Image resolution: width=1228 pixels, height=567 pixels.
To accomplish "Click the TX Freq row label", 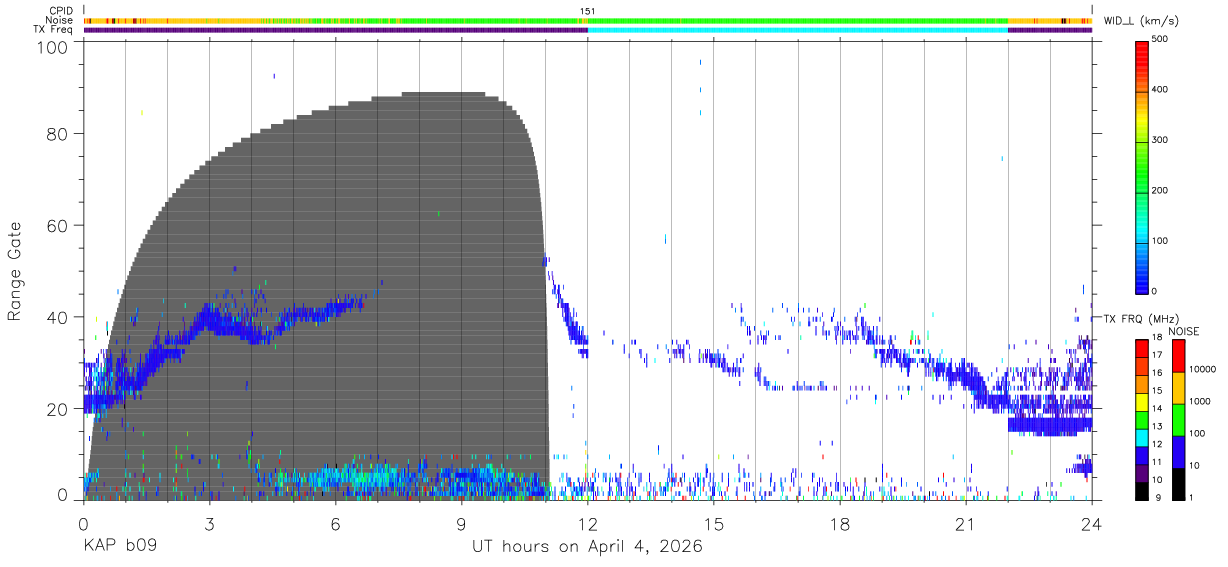I will pyautogui.click(x=53, y=30).
